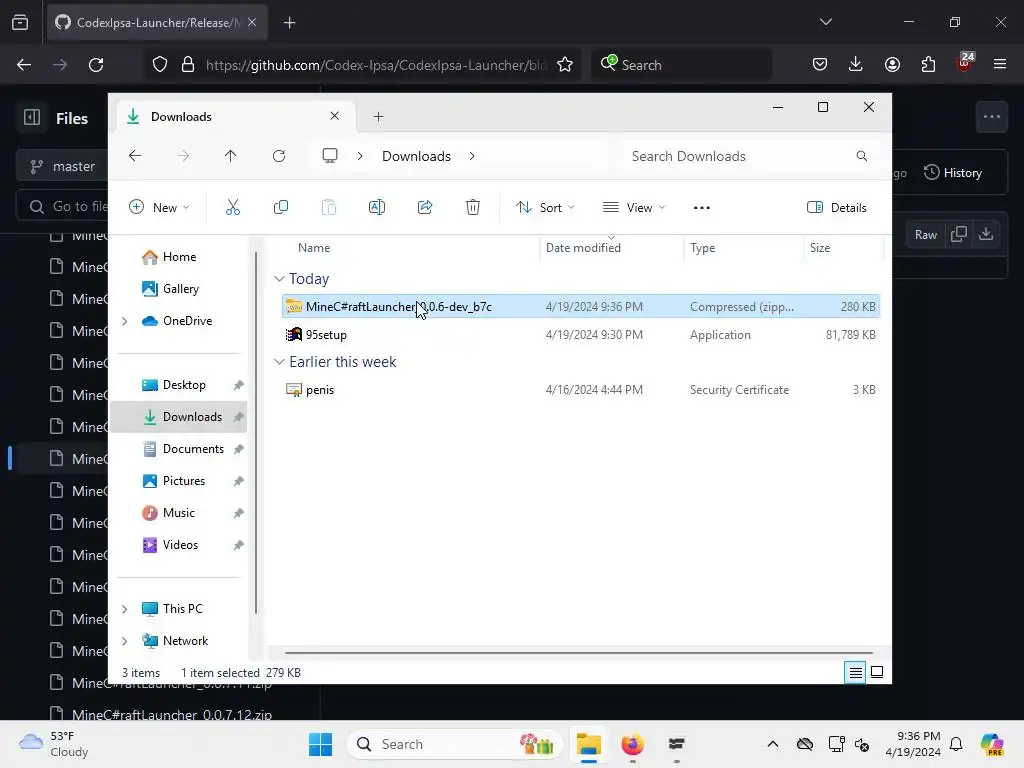Select Home in the navigation pane
Viewport: 1024px width, 768px height.
pyautogui.click(x=179, y=257)
